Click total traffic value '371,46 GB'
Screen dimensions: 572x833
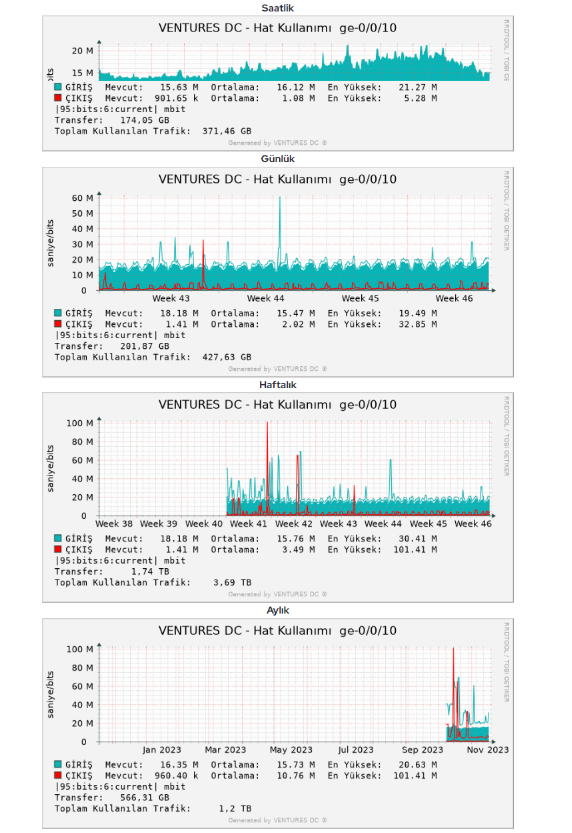[x=227, y=131]
